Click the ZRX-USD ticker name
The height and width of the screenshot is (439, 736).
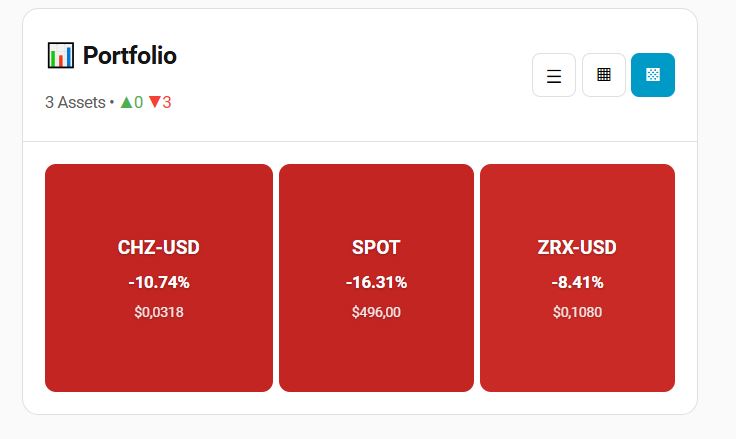click(577, 248)
